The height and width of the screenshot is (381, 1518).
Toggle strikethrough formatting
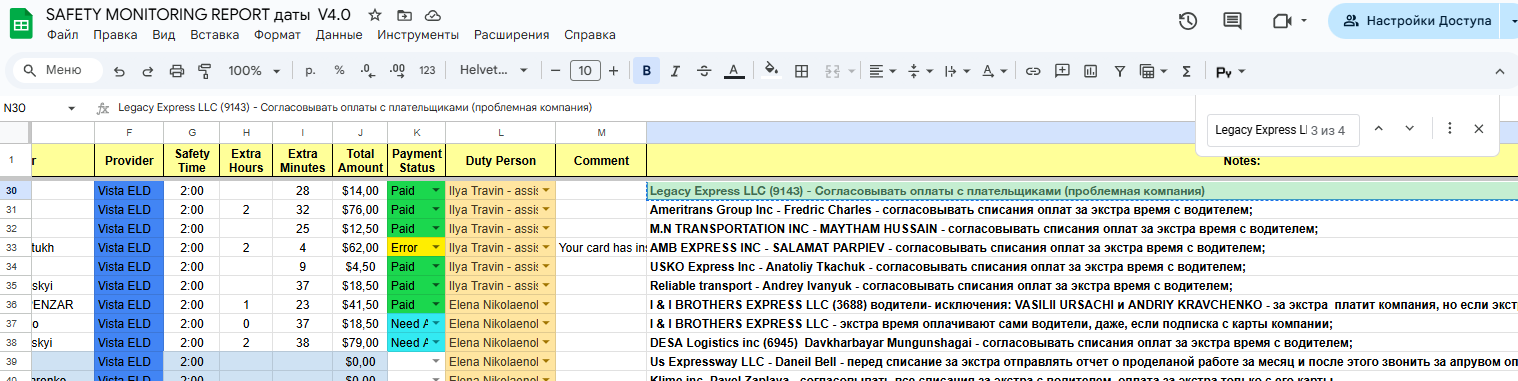click(x=704, y=71)
